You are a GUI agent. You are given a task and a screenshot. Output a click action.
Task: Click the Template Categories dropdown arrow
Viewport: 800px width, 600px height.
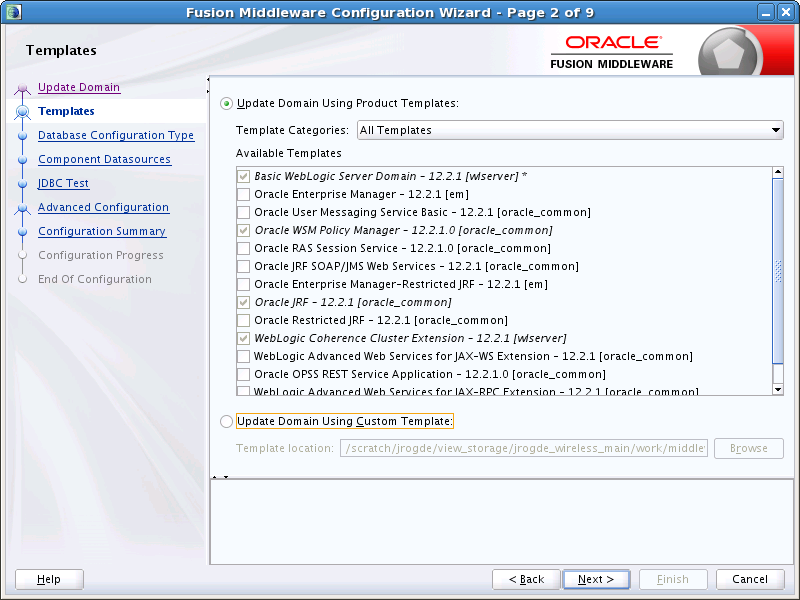pos(776,130)
